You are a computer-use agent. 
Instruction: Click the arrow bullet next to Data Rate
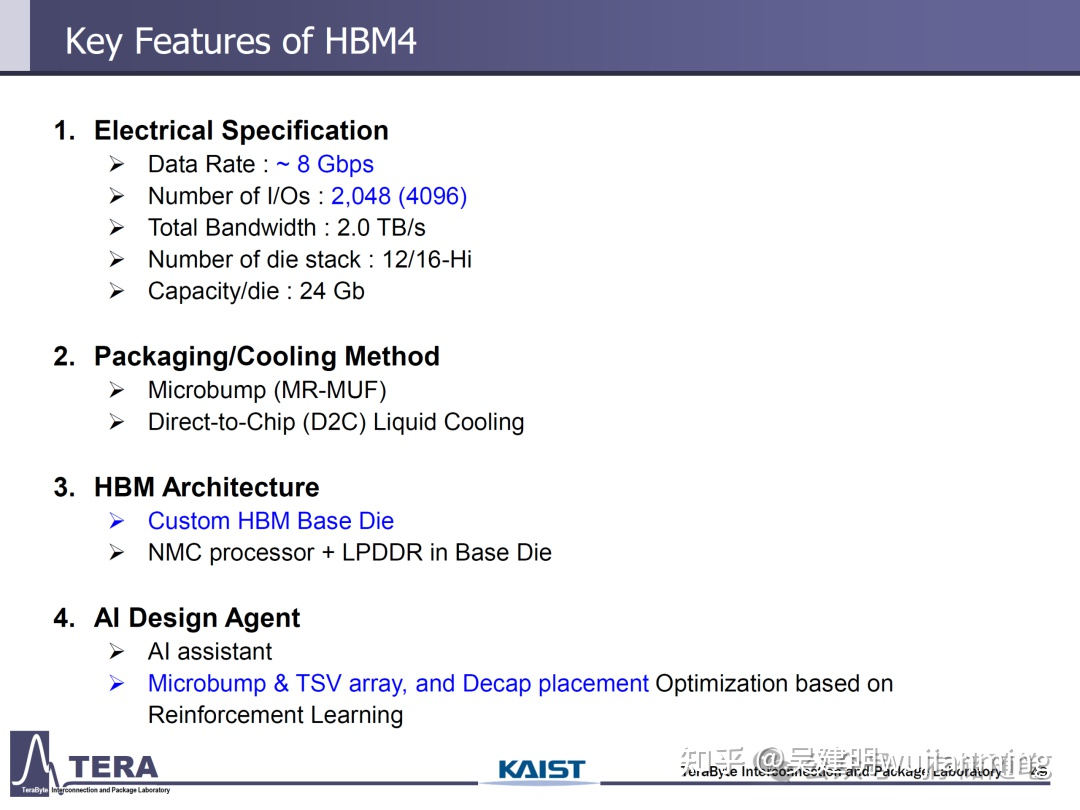coord(117,164)
